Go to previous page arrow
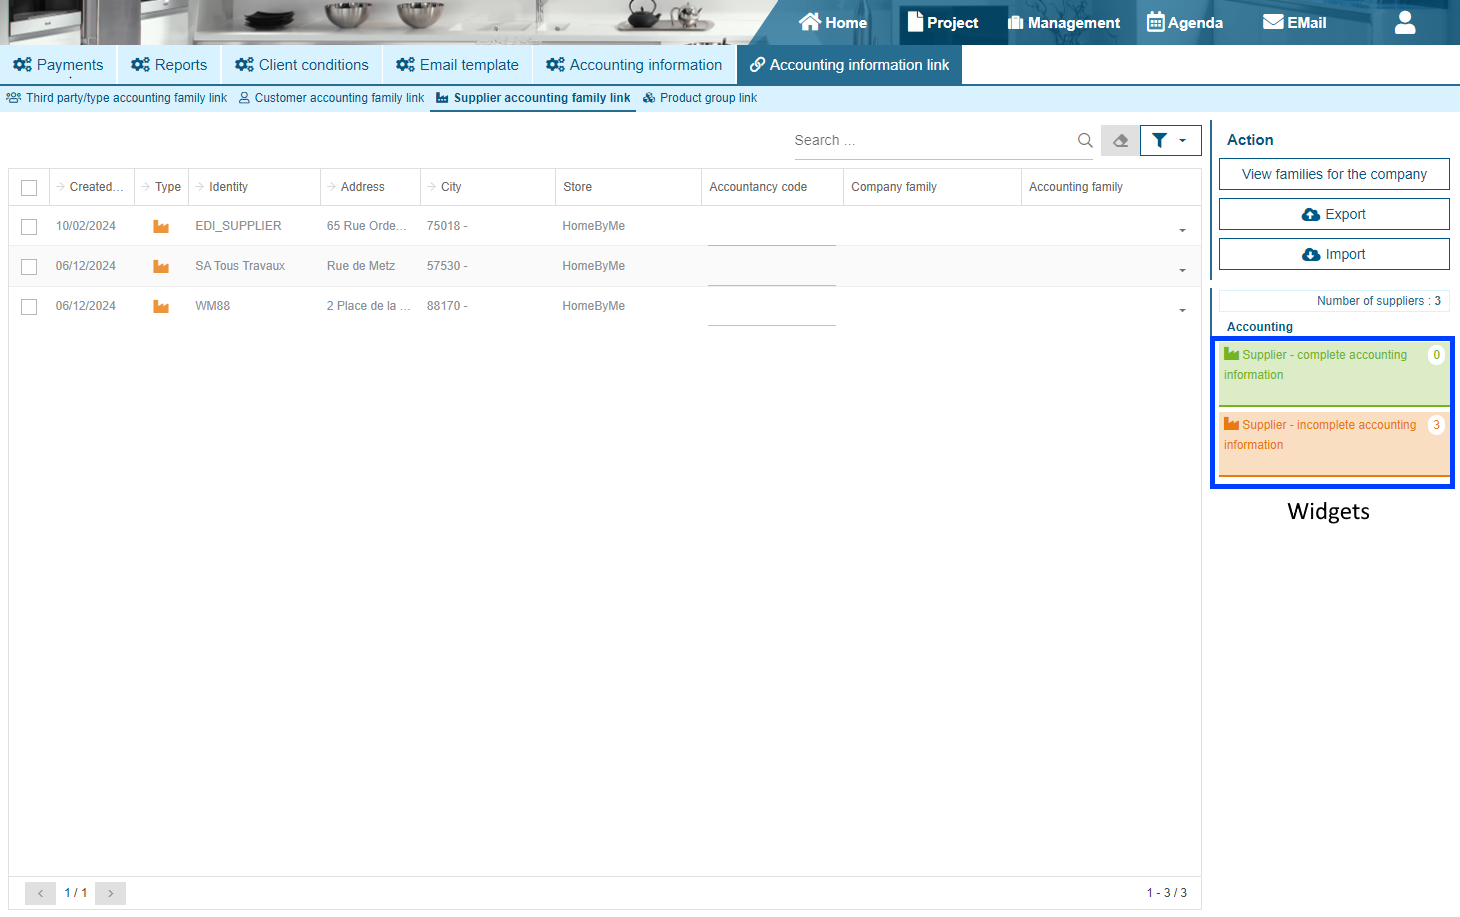Image resolution: width=1460 pixels, height=917 pixels. point(40,893)
